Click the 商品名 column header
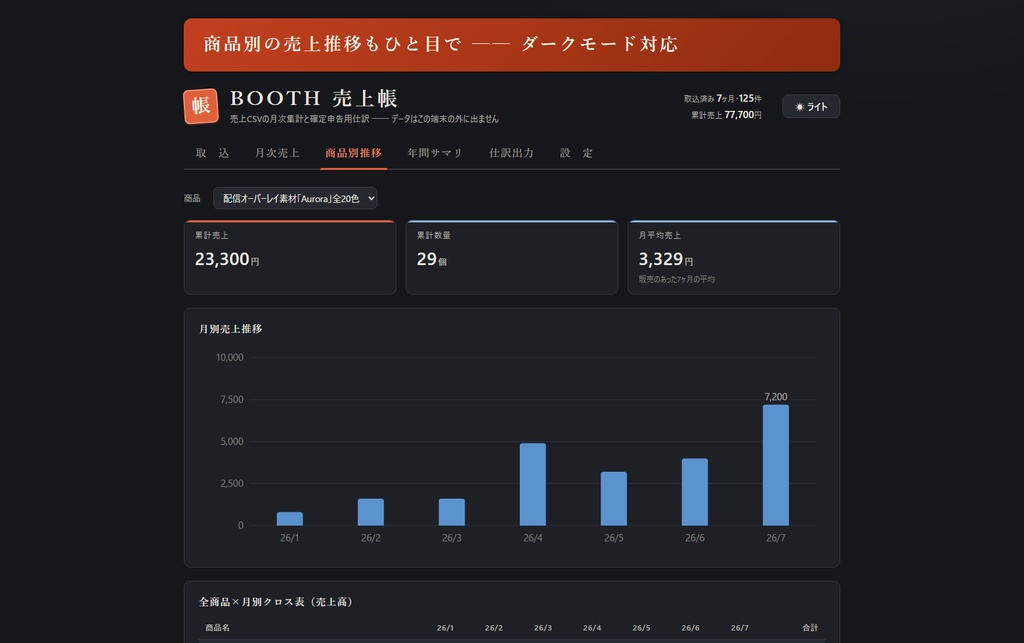 [217, 627]
